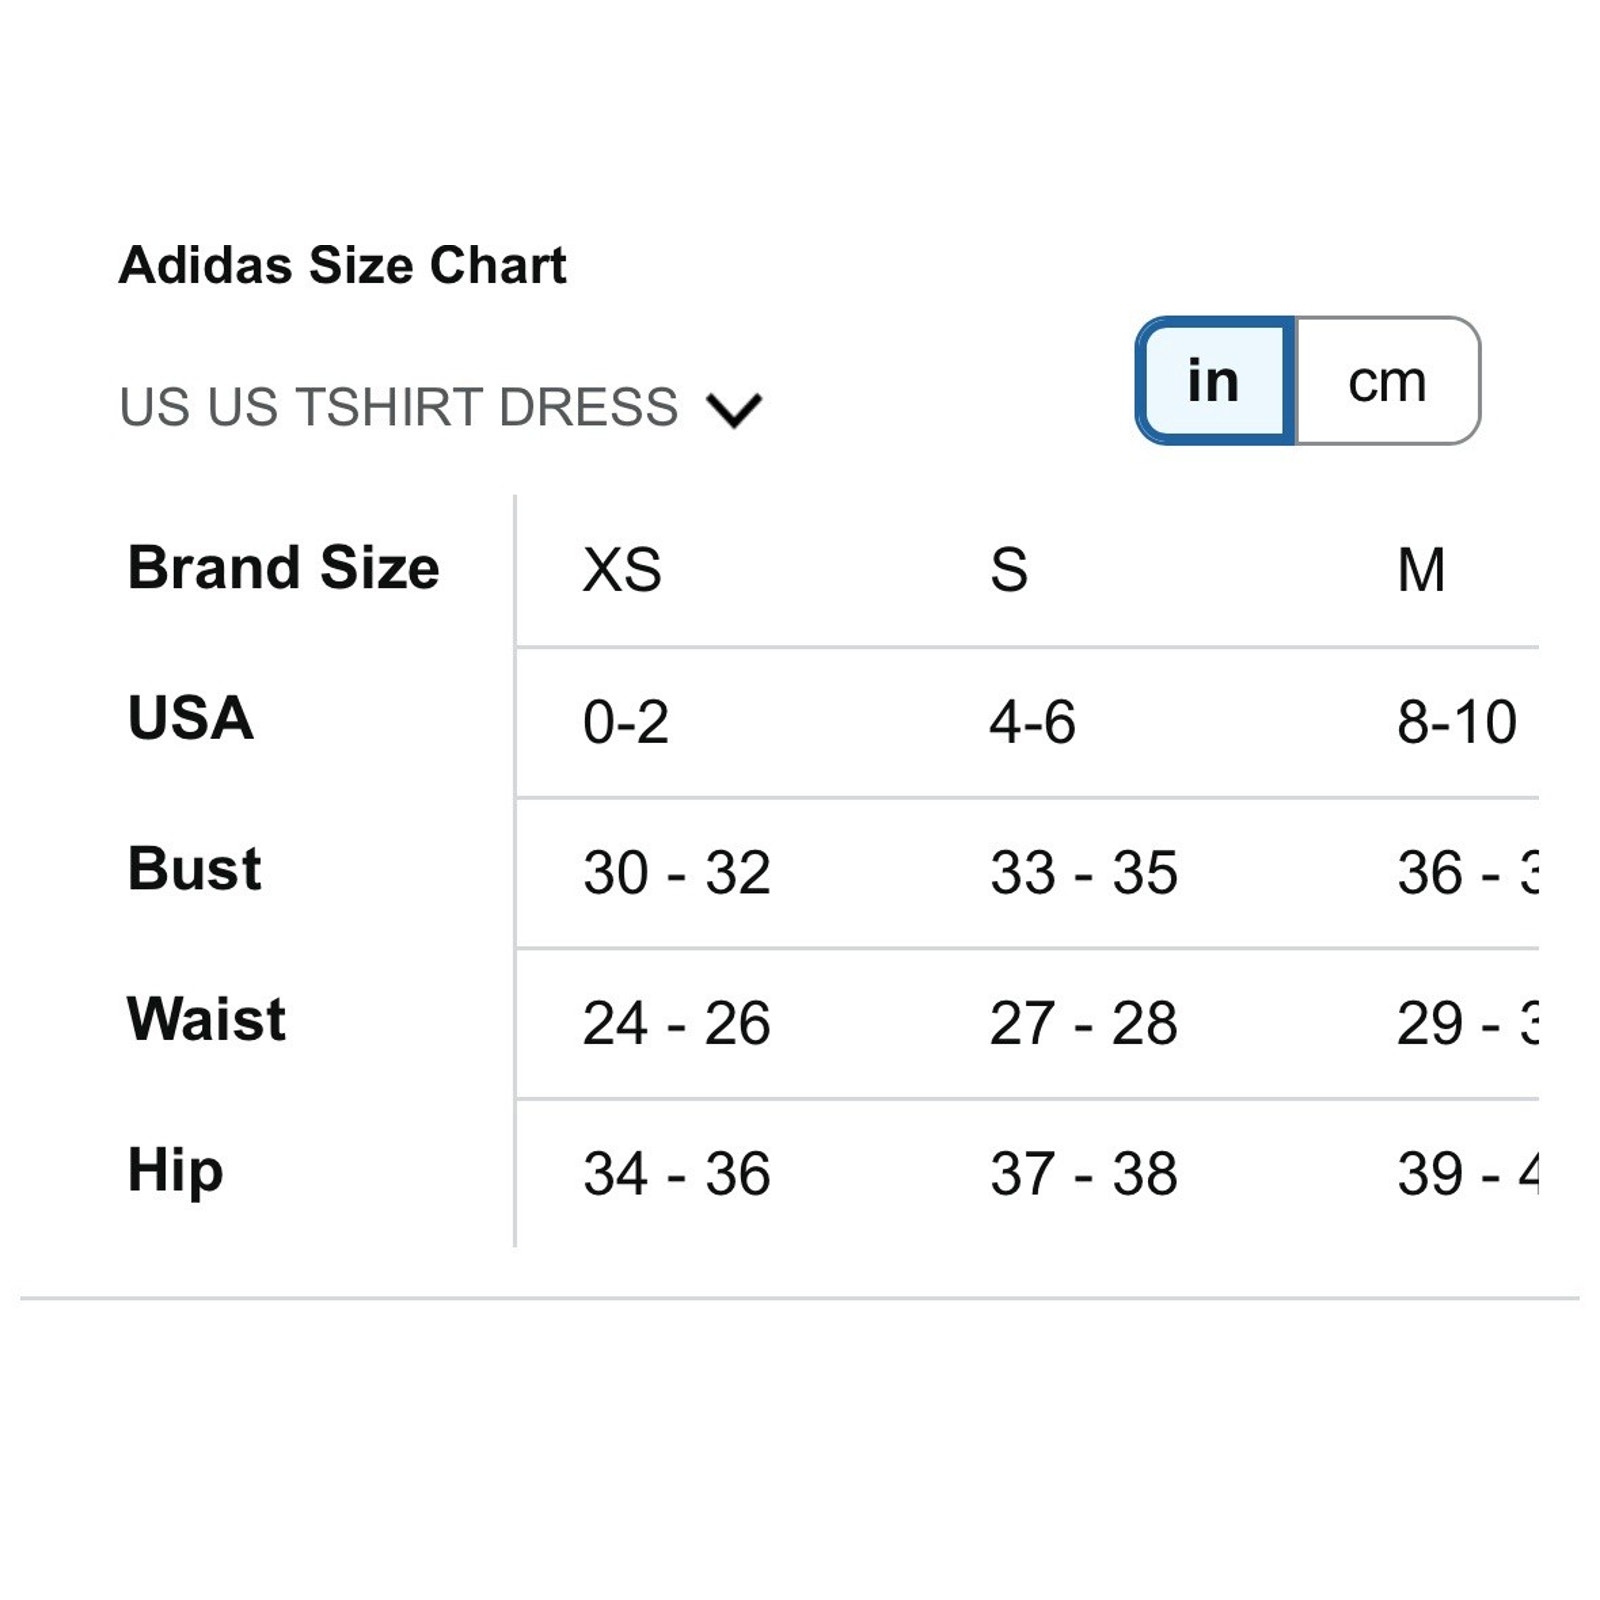
Task: Click the Brand Size row label
Action: click(x=284, y=568)
